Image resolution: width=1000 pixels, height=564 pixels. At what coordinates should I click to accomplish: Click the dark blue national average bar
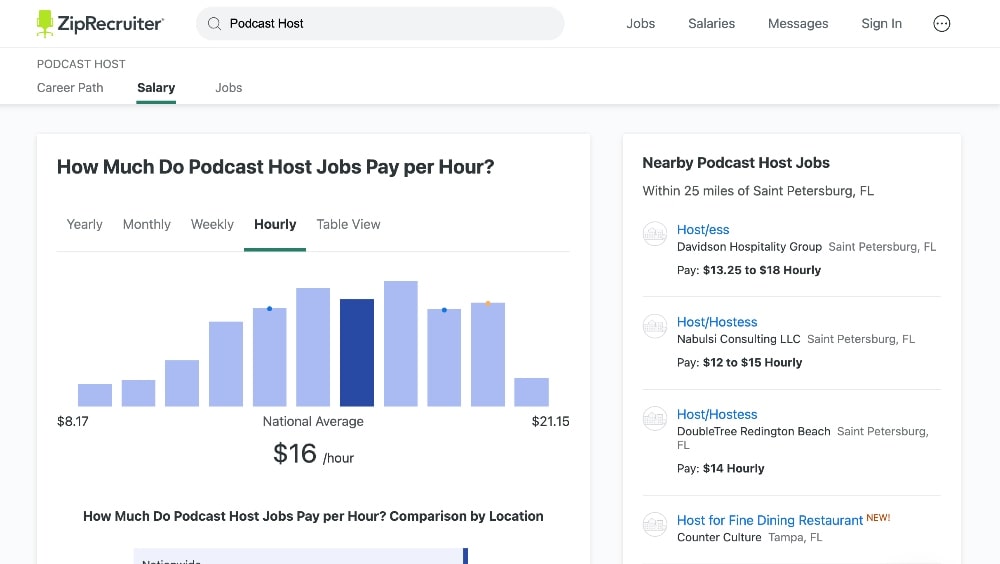357,353
